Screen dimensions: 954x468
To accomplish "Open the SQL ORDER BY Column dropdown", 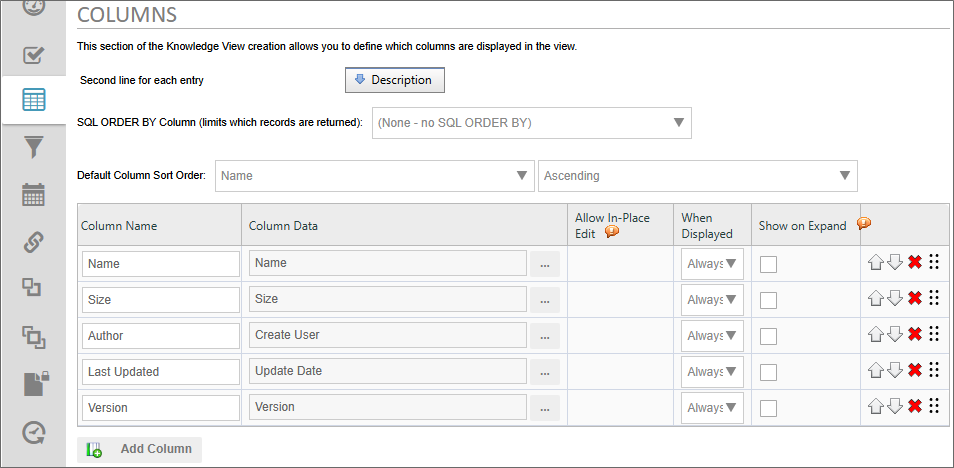I will point(531,123).
